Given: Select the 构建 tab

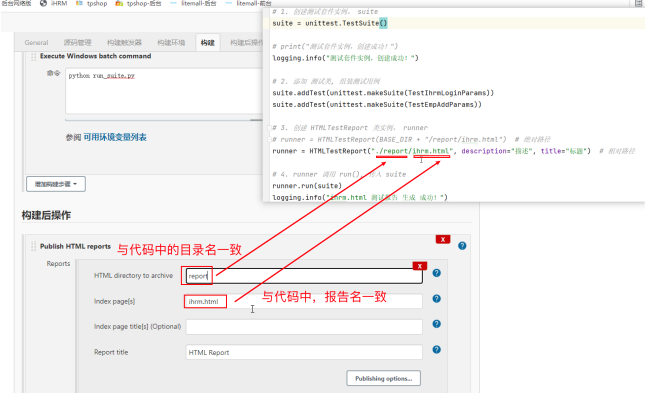Looking at the screenshot, I should tap(208, 42).
